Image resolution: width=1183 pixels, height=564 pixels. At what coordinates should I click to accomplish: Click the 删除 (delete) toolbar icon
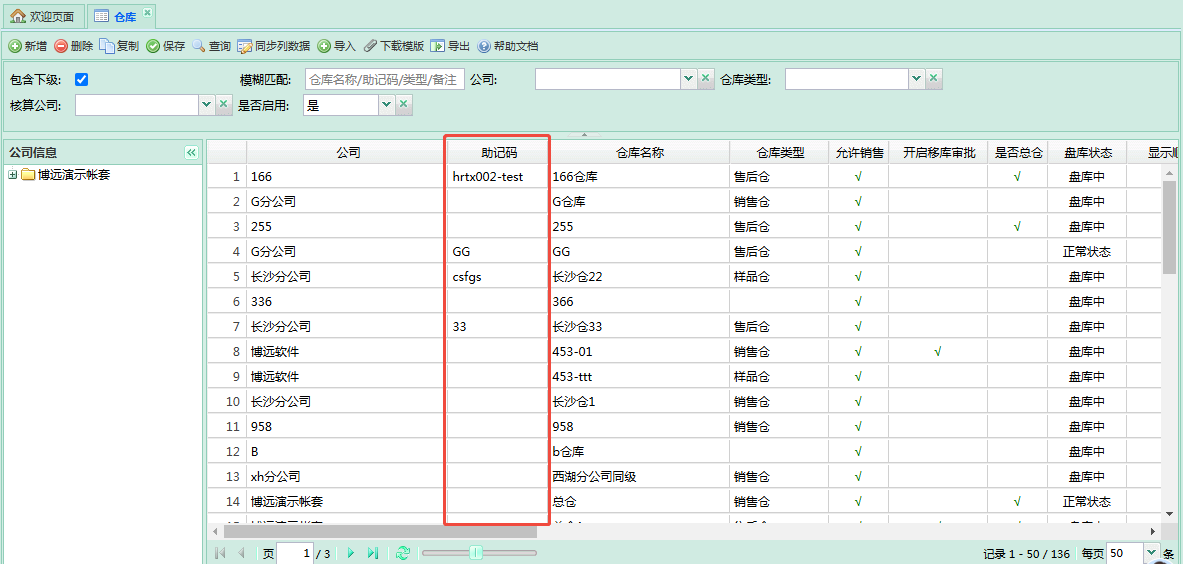click(61, 46)
